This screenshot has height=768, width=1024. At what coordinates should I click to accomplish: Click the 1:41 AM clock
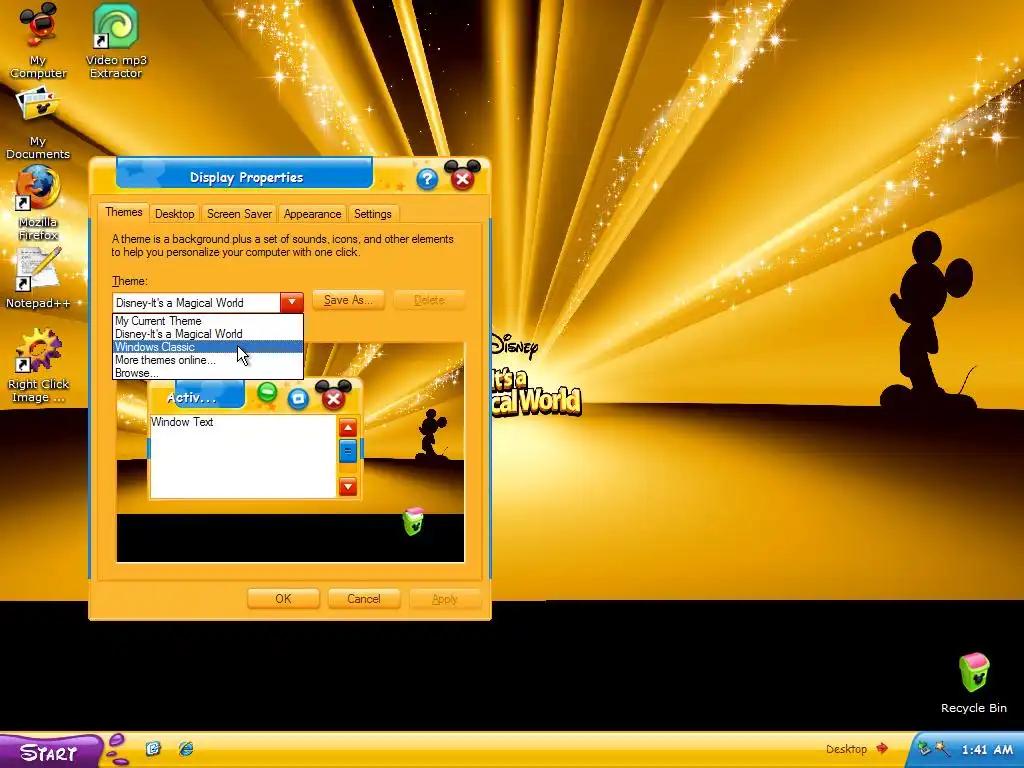coord(987,750)
